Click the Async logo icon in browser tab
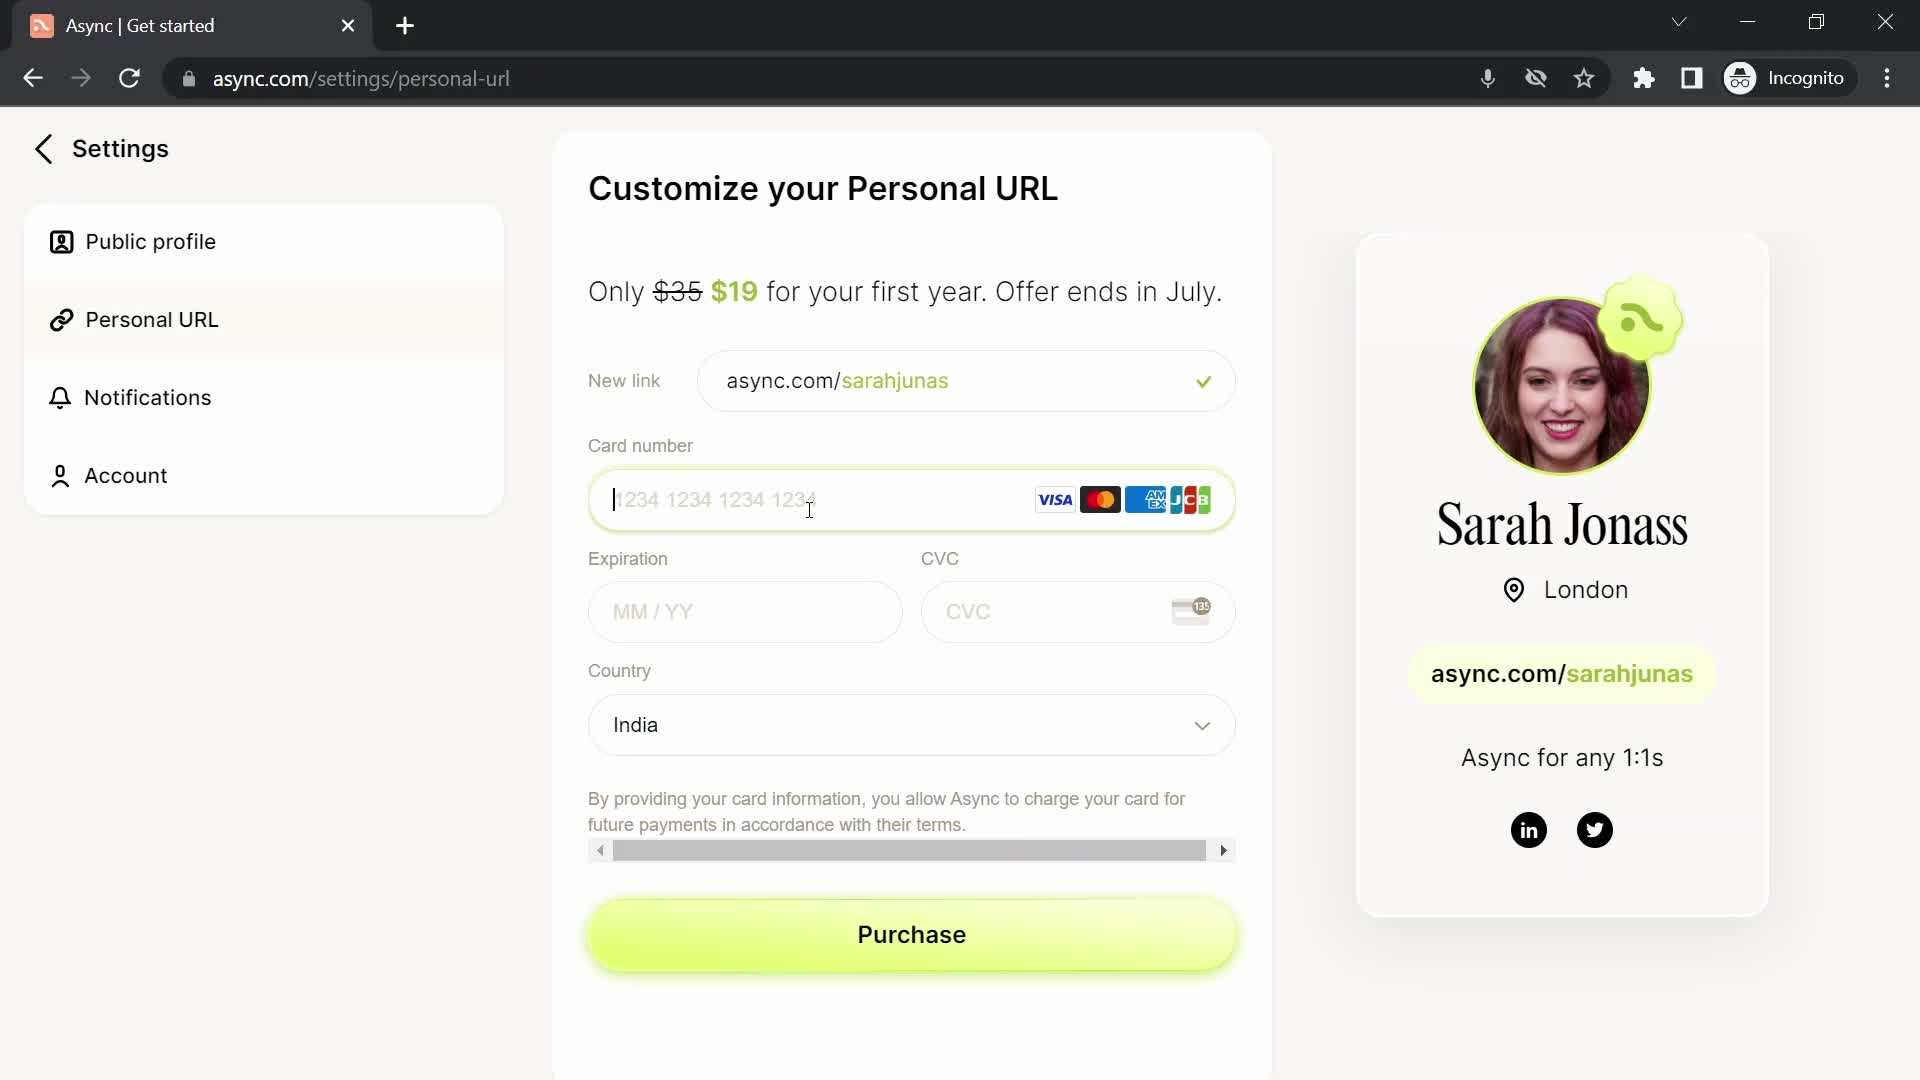The height and width of the screenshot is (1080, 1920). 41,26
